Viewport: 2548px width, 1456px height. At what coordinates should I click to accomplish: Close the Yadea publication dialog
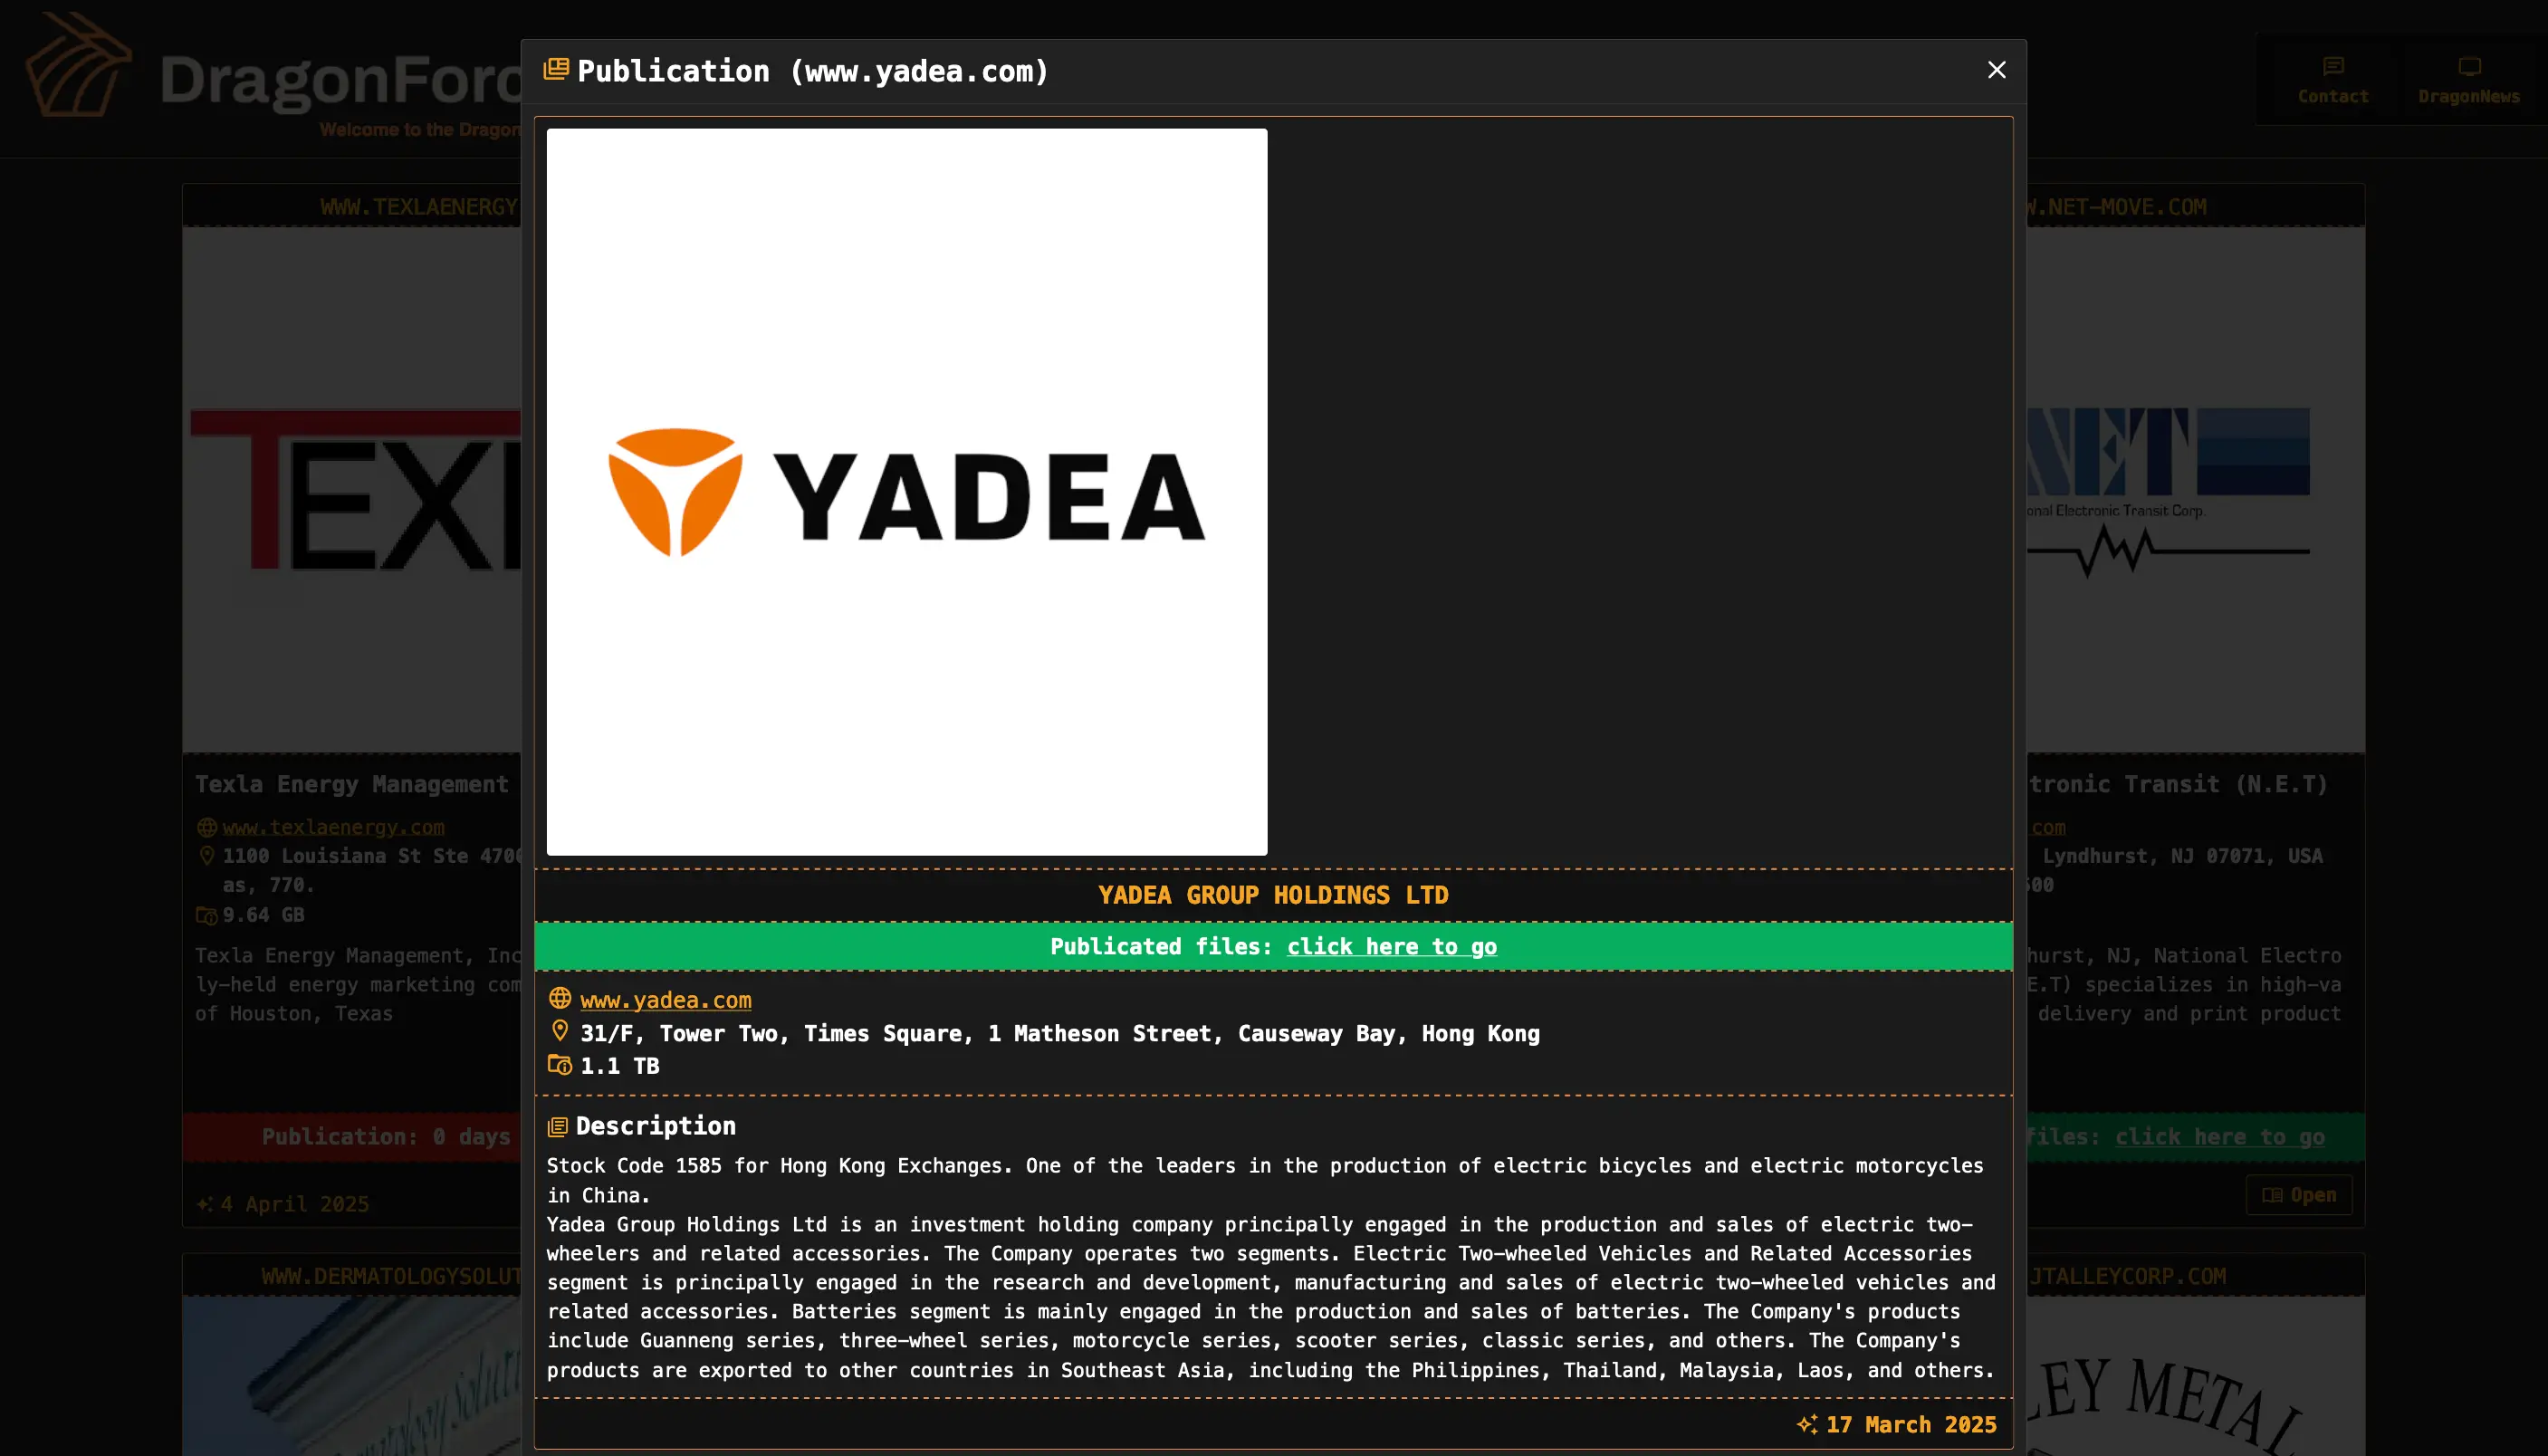[1996, 70]
